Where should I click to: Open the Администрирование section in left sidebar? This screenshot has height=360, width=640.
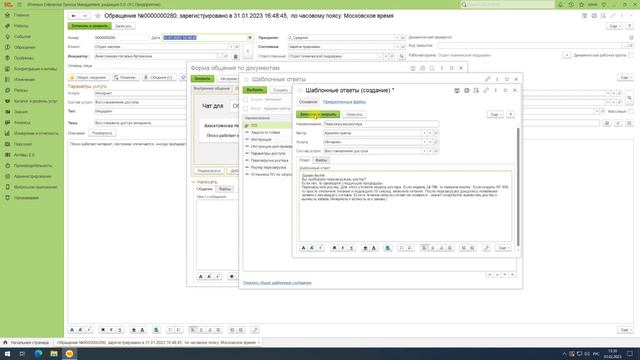pos(32,176)
